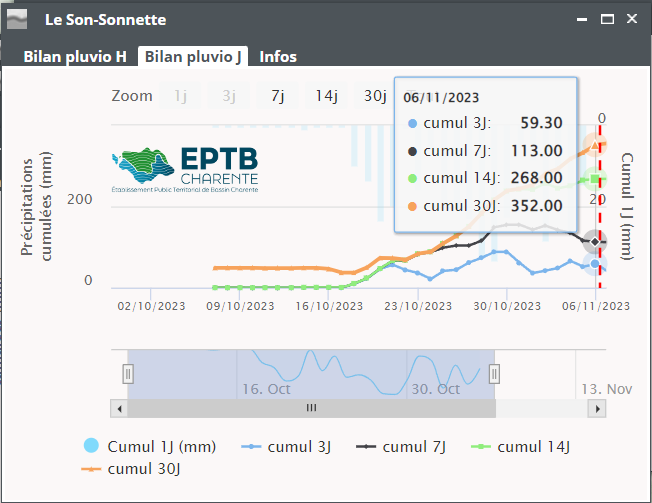This screenshot has height=503, width=652.
Task: Click the 09/10/2023 x-axis label
Action: 240,306
